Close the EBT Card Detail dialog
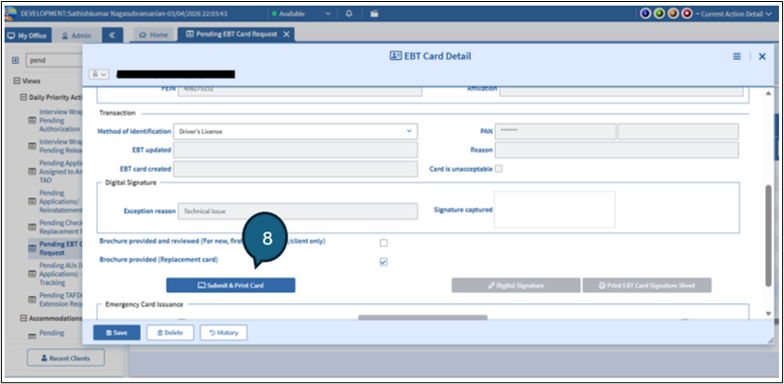Viewport: 784px width, 384px height. [x=762, y=56]
